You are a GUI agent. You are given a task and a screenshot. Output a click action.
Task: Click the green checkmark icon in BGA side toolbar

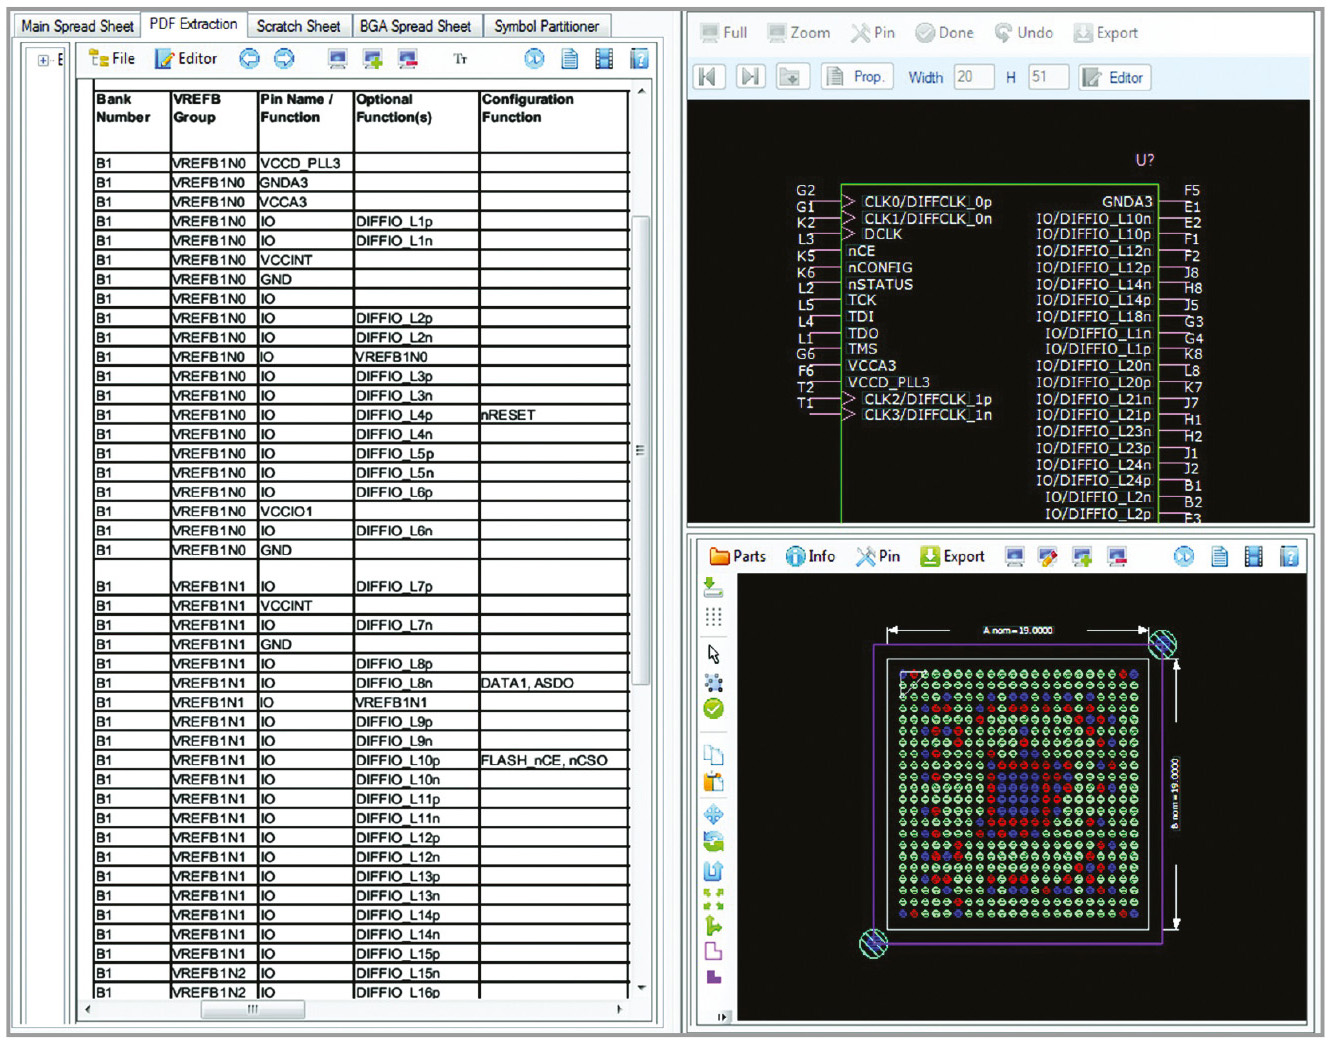click(x=713, y=709)
